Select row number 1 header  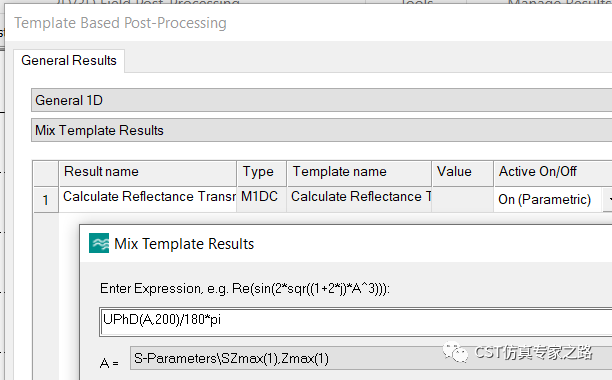[46, 200]
